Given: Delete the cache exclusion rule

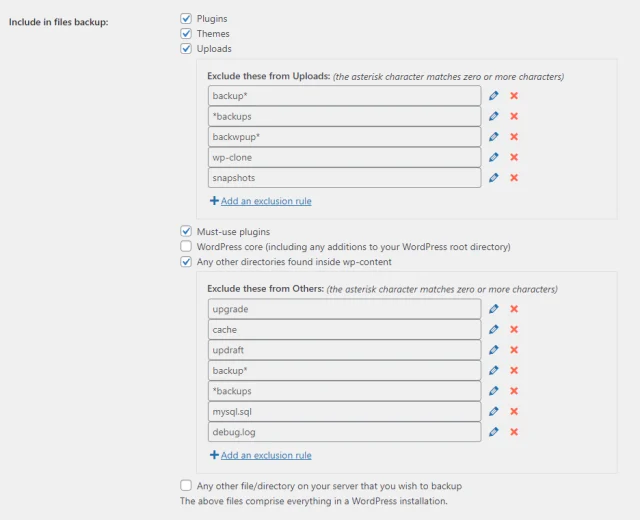Looking at the screenshot, I should 514,329.
